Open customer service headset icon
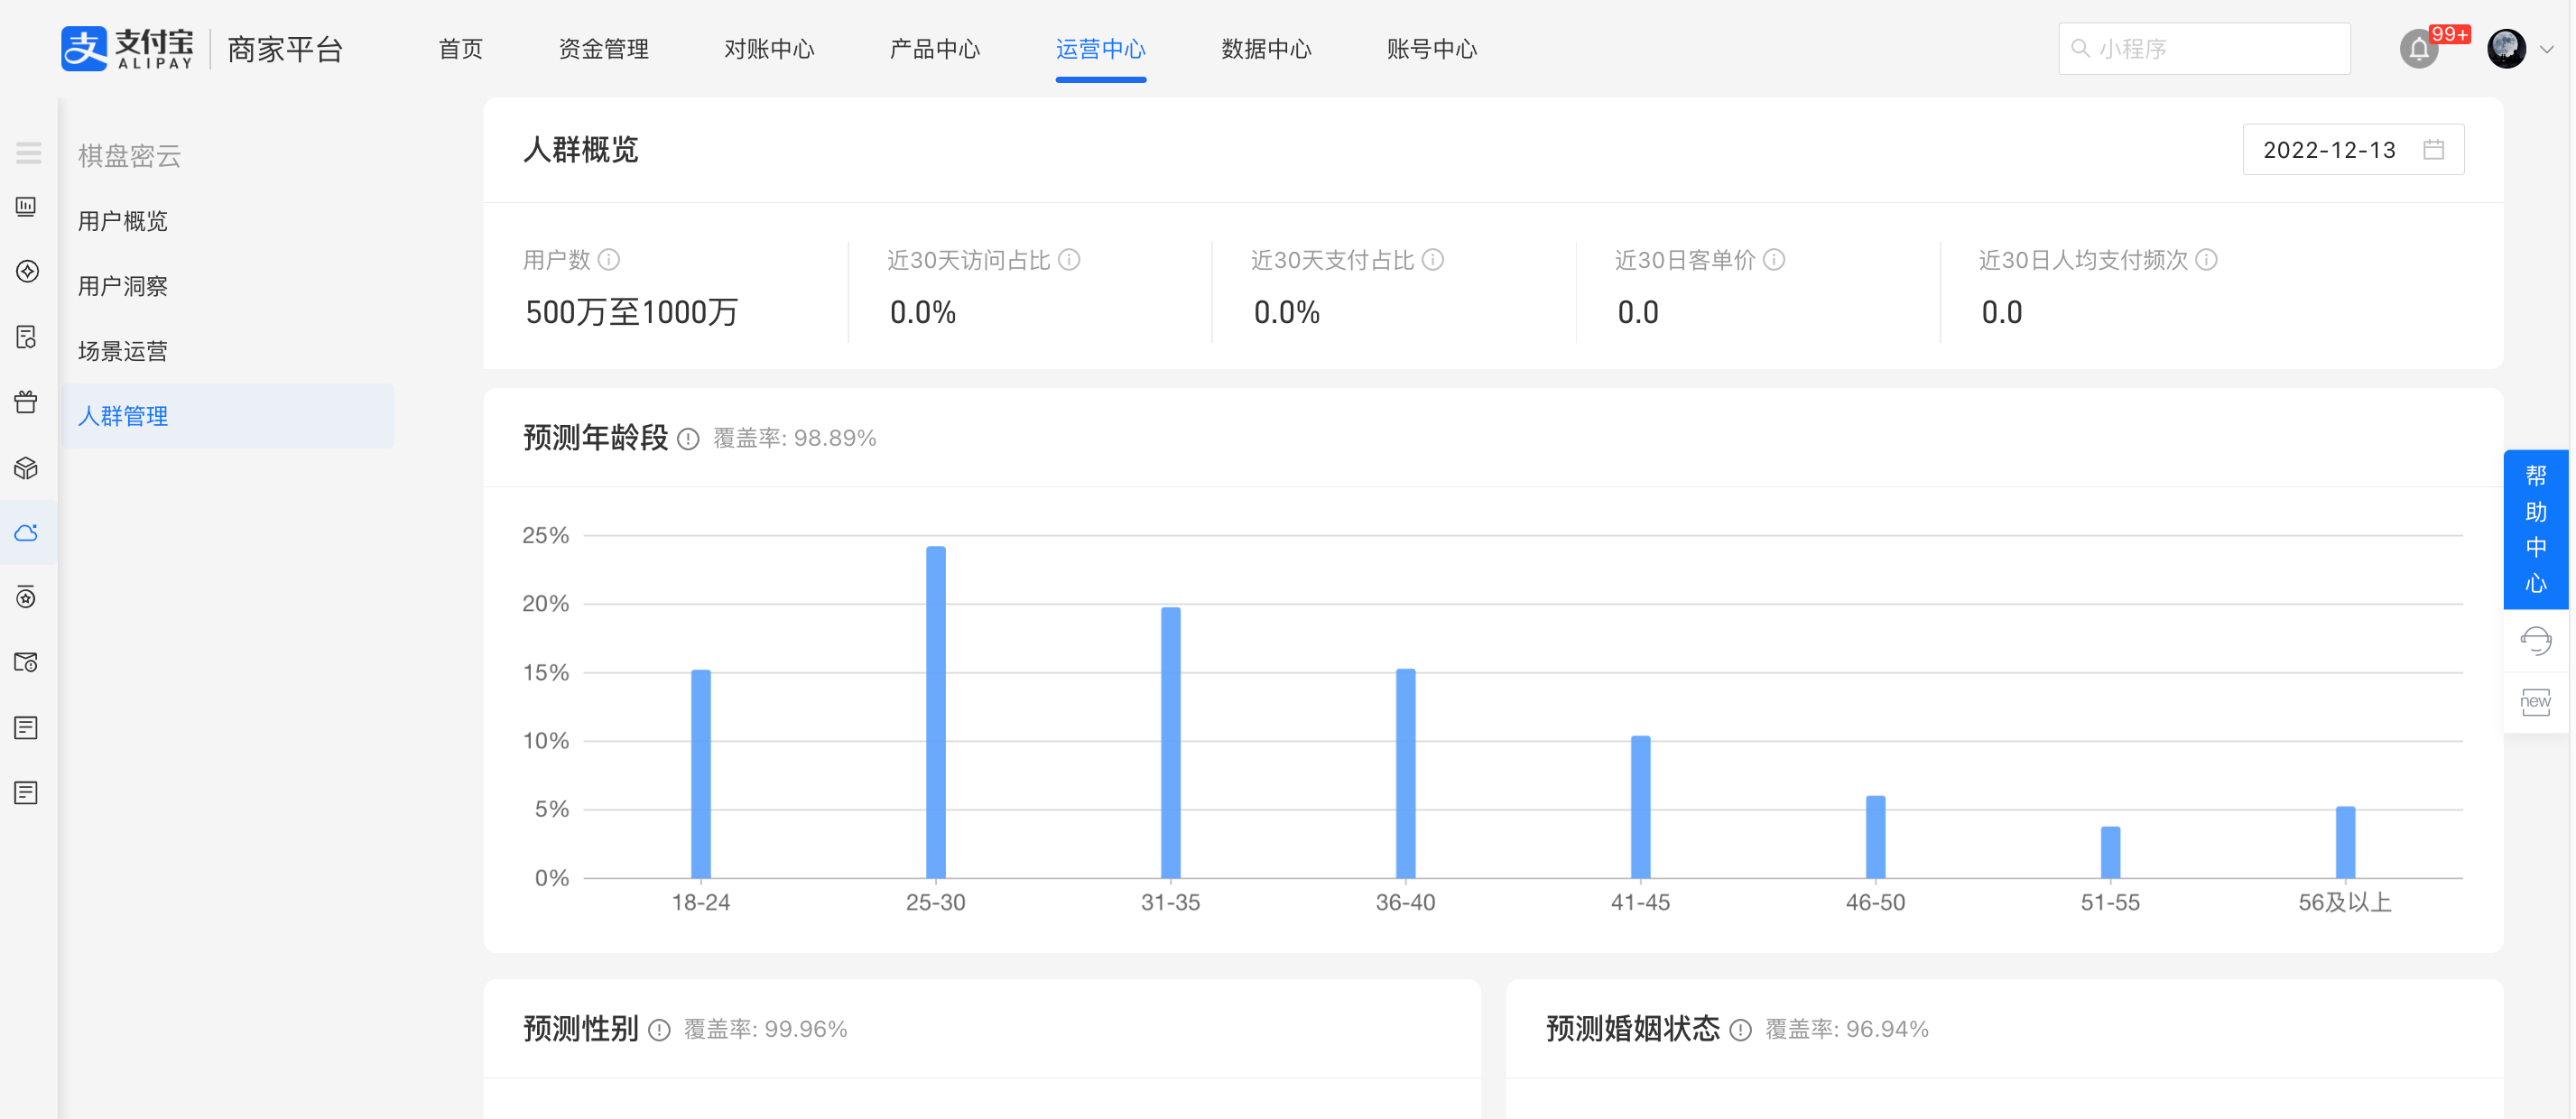 (x=2535, y=641)
